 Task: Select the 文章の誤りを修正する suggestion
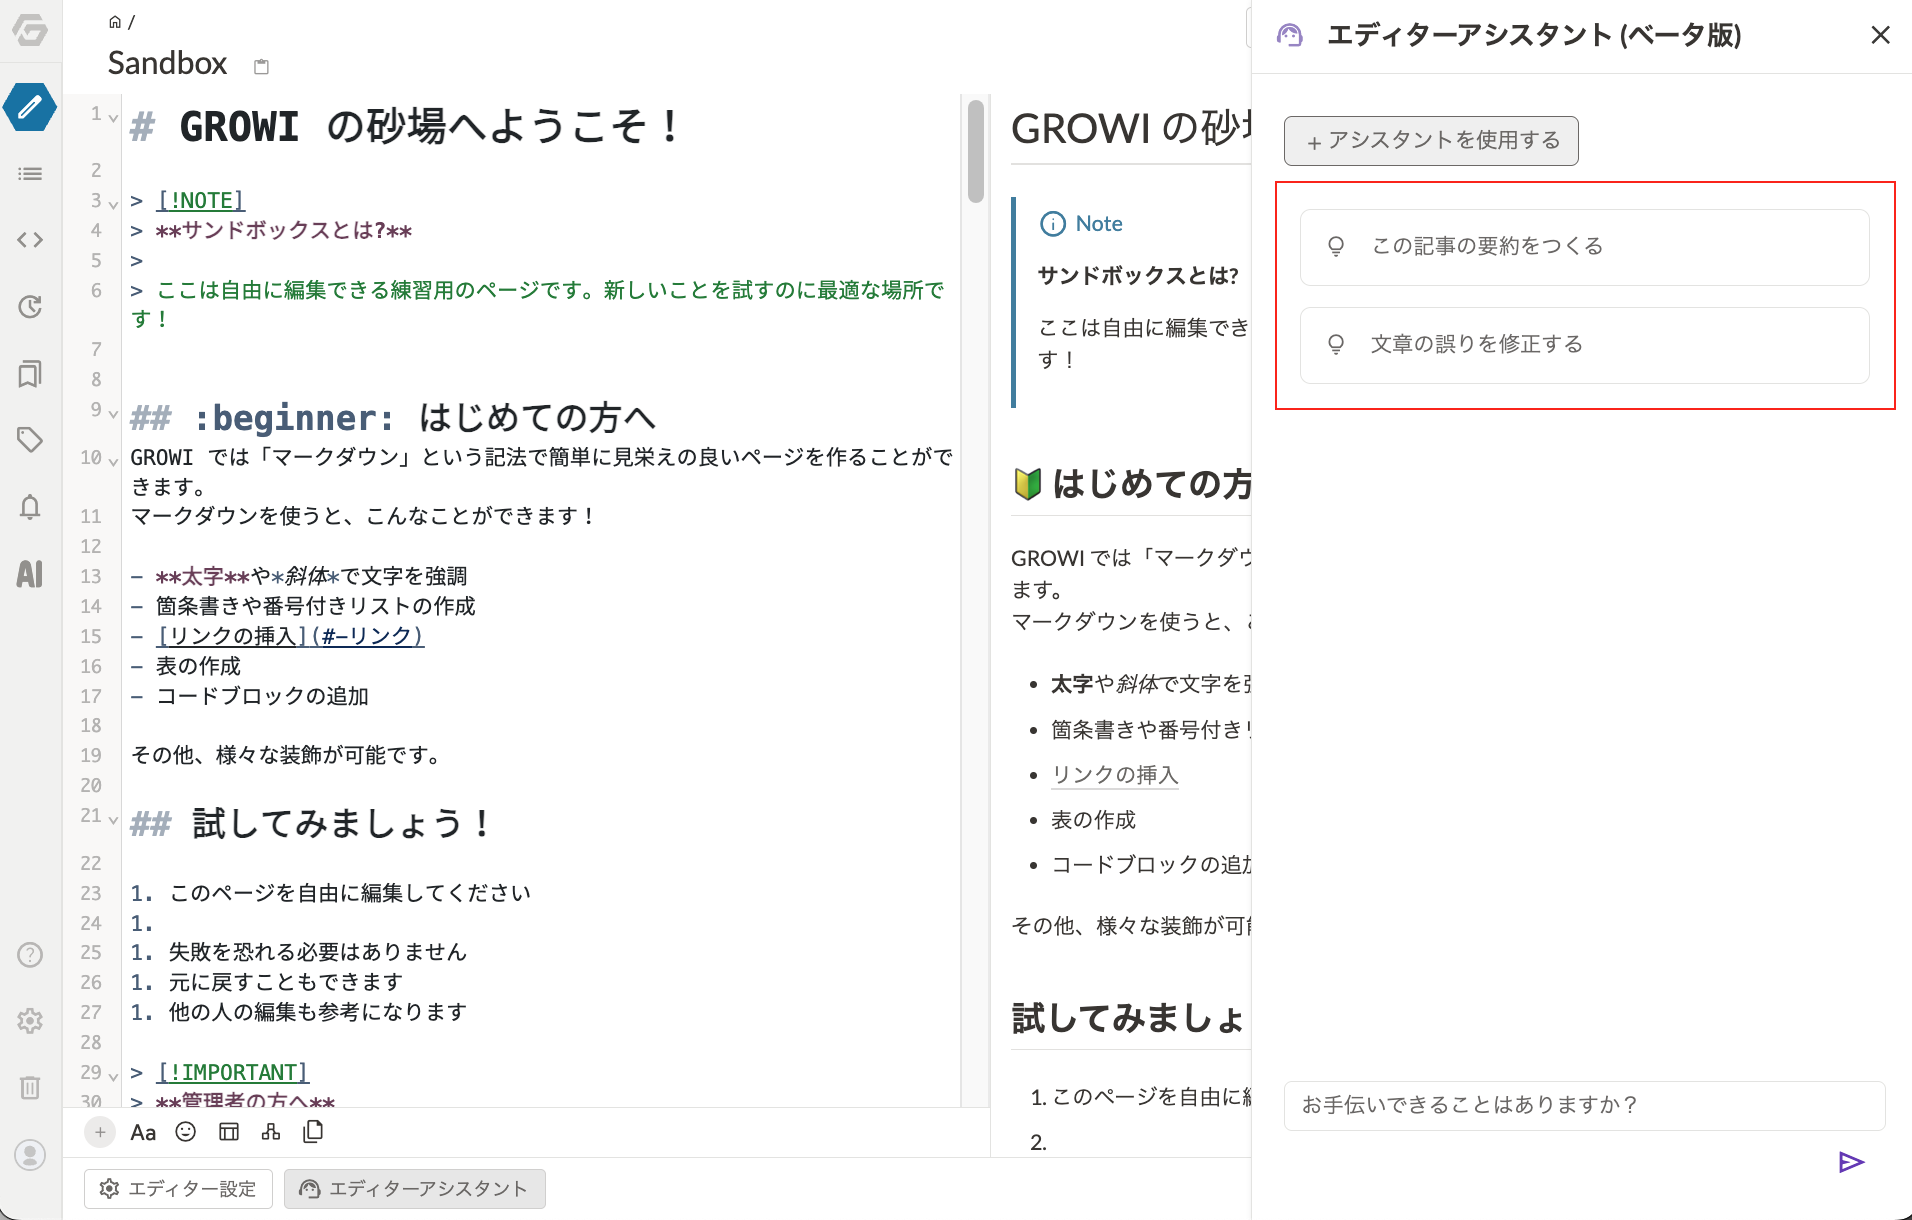tap(1584, 345)
